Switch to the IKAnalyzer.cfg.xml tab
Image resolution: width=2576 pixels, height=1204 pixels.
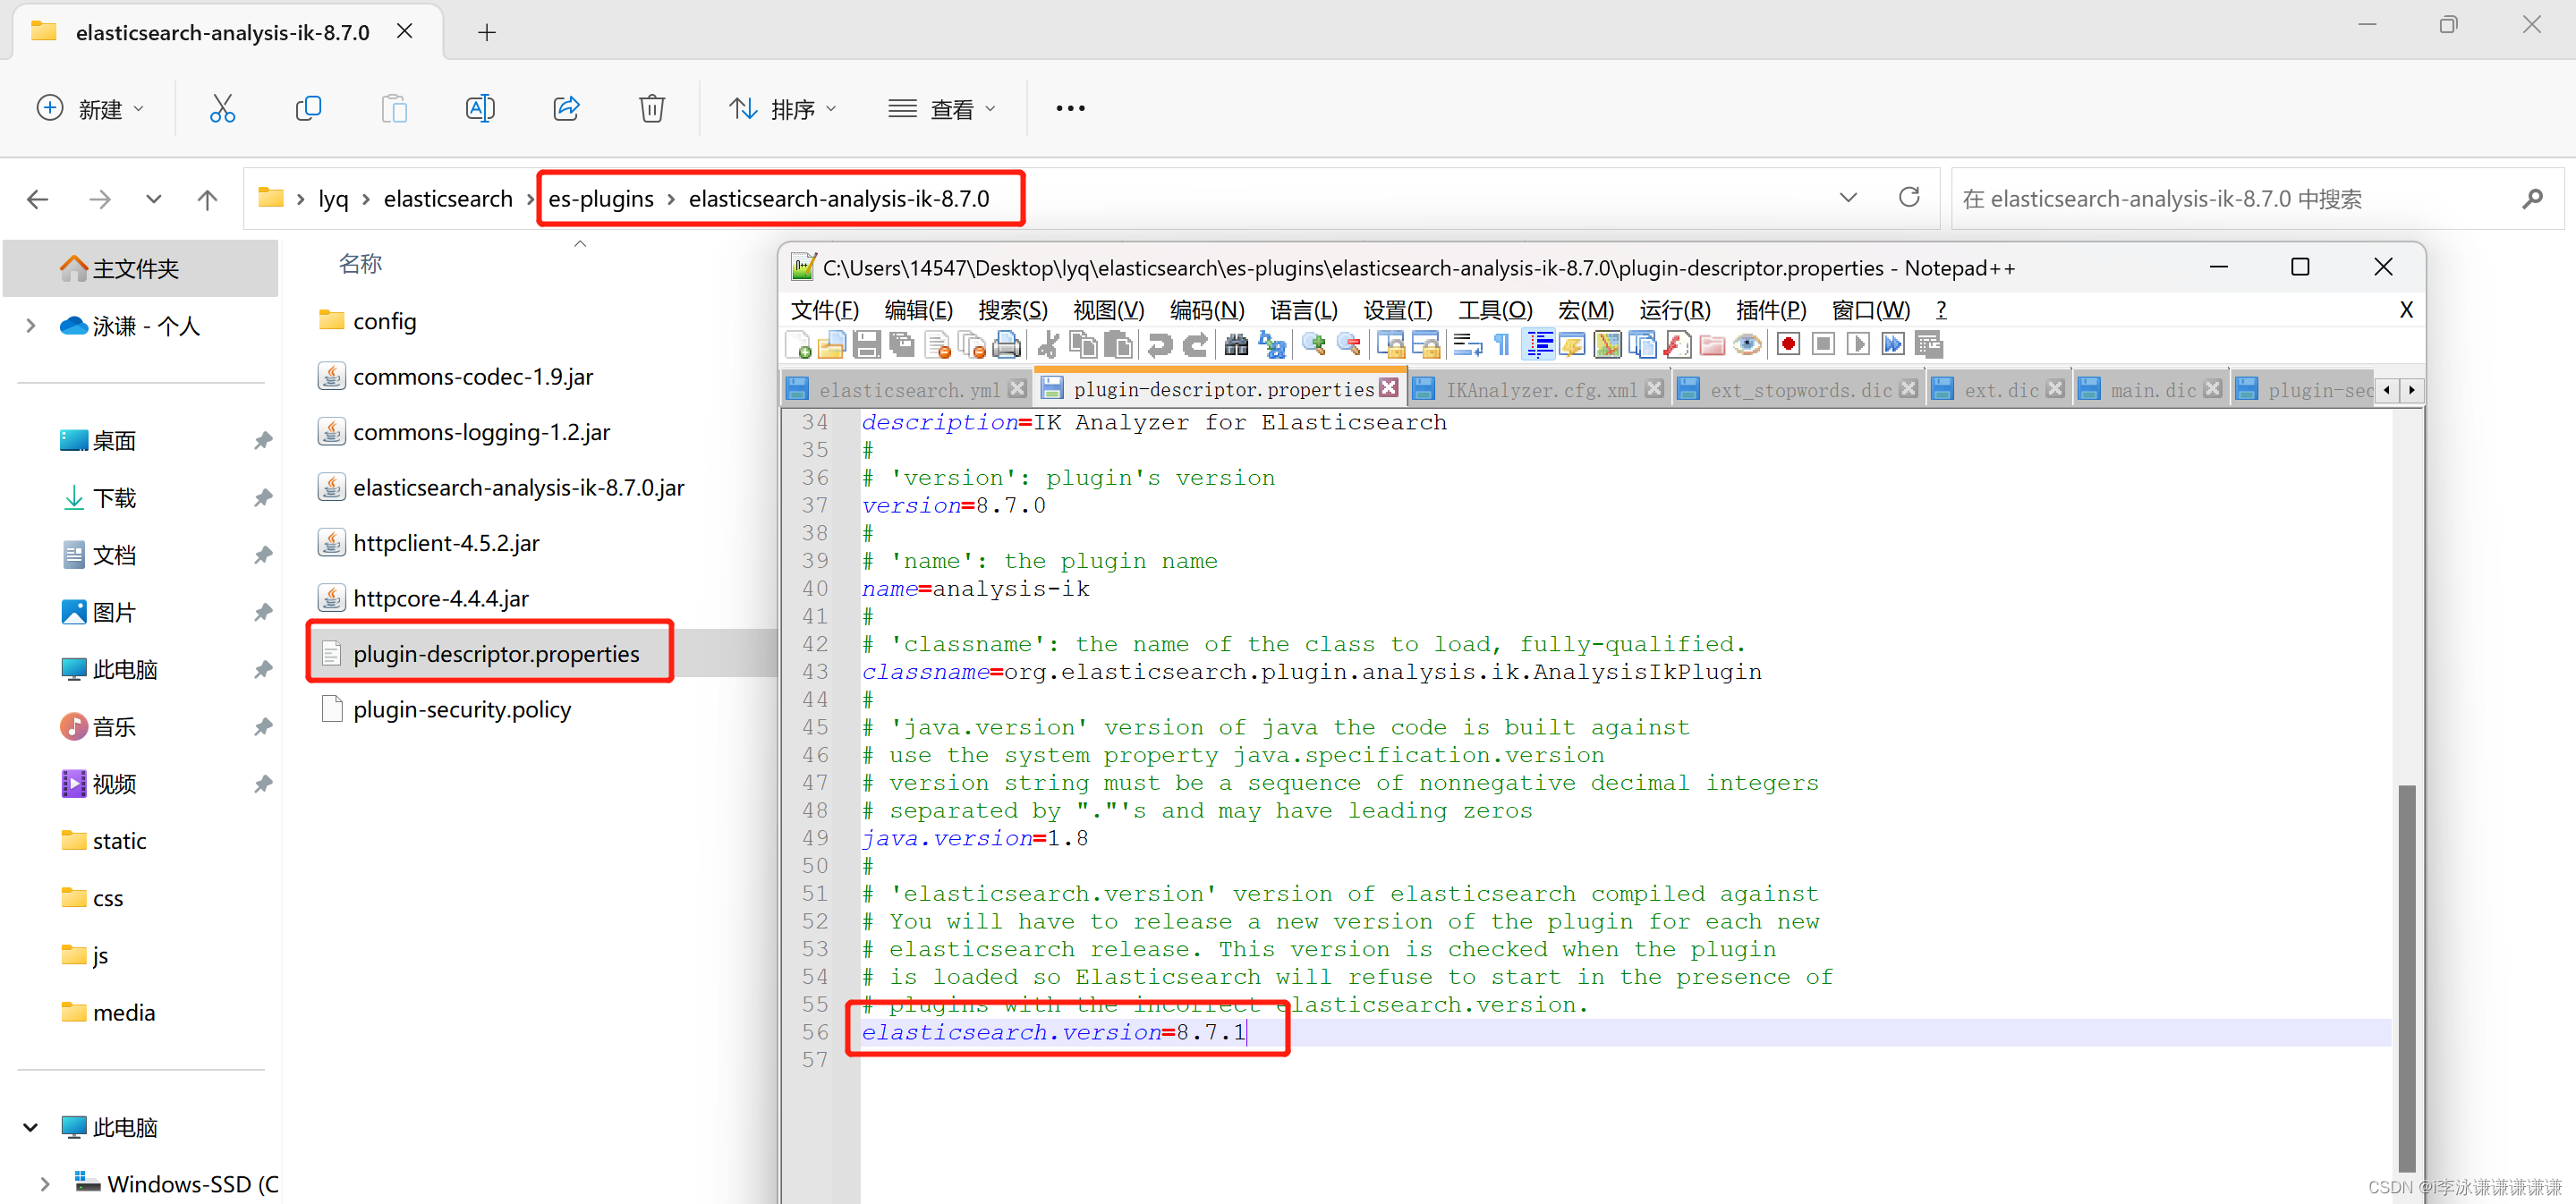coord(1540,390)
